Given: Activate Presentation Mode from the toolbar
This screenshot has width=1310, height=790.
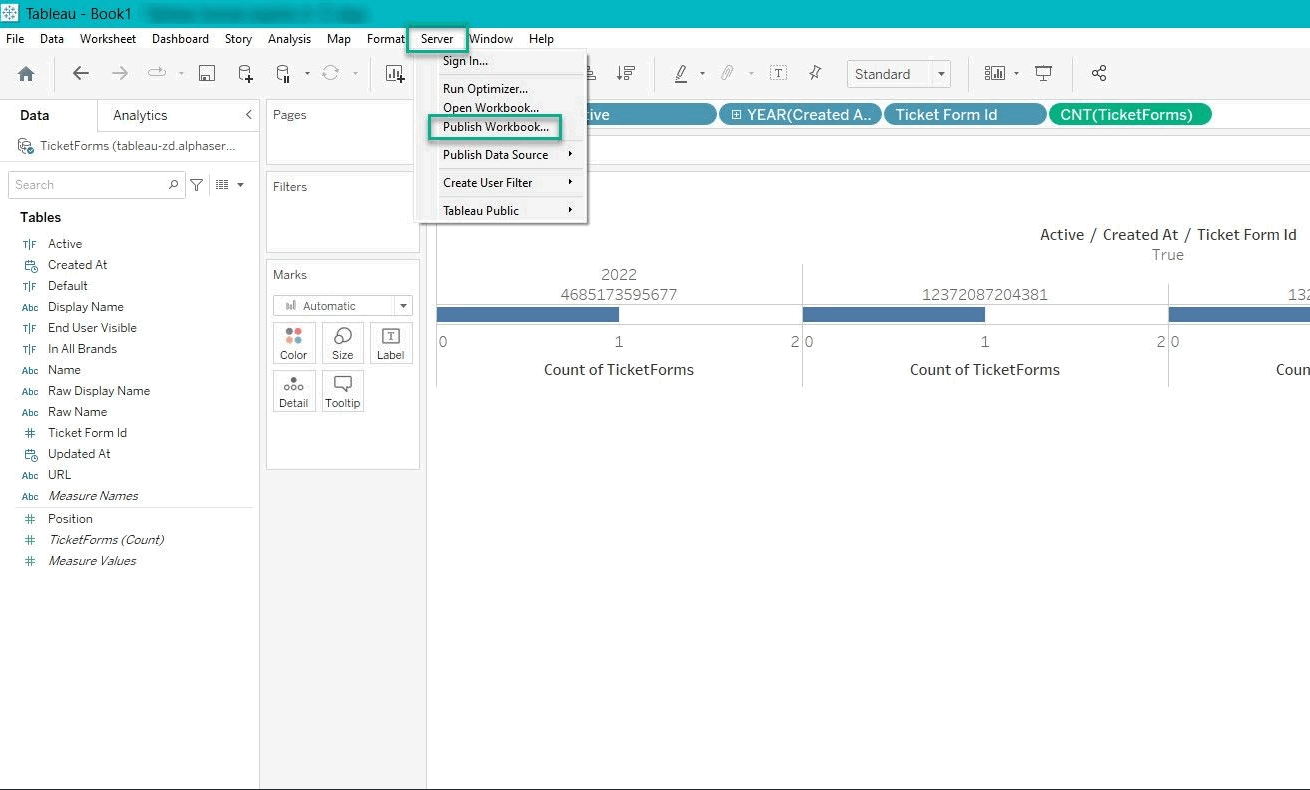Looking at the screenshot, I should point(1044,73).
